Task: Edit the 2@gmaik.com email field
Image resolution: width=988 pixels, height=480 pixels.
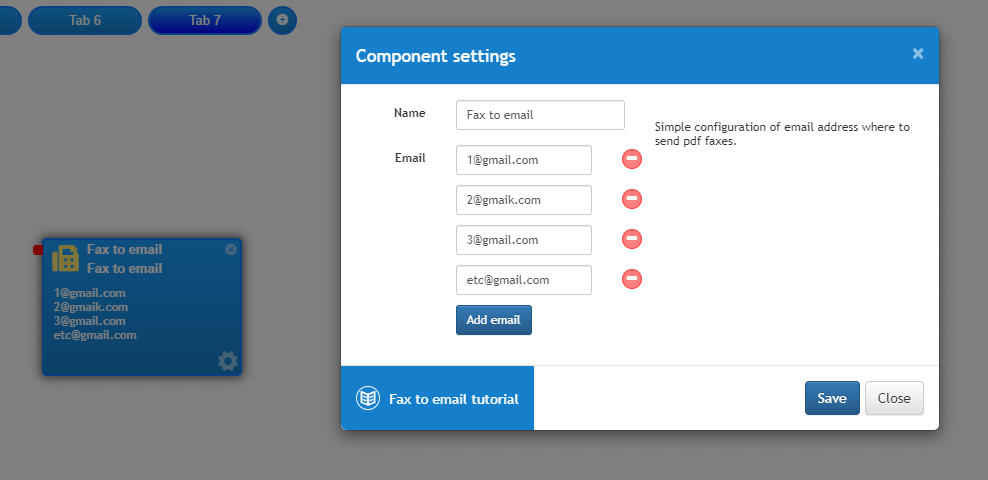Action: coord(524,200)
